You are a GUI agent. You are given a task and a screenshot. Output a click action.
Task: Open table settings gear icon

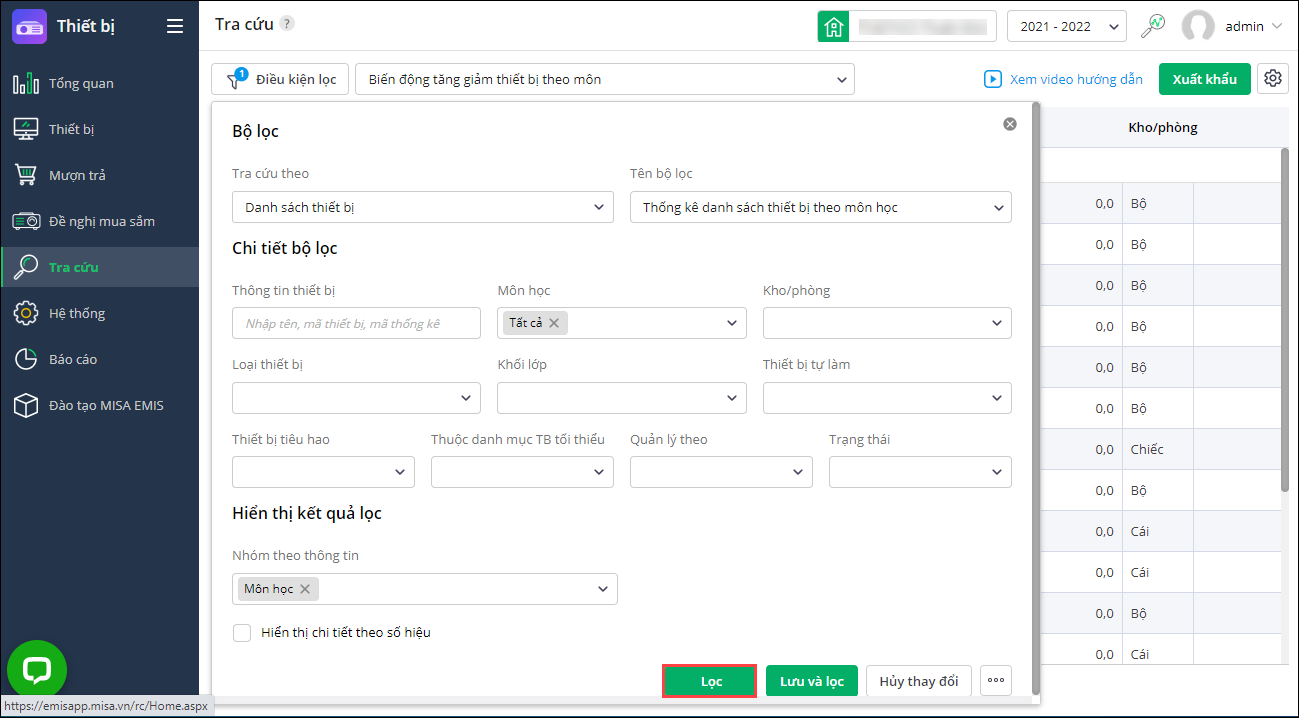(1273, 79)
